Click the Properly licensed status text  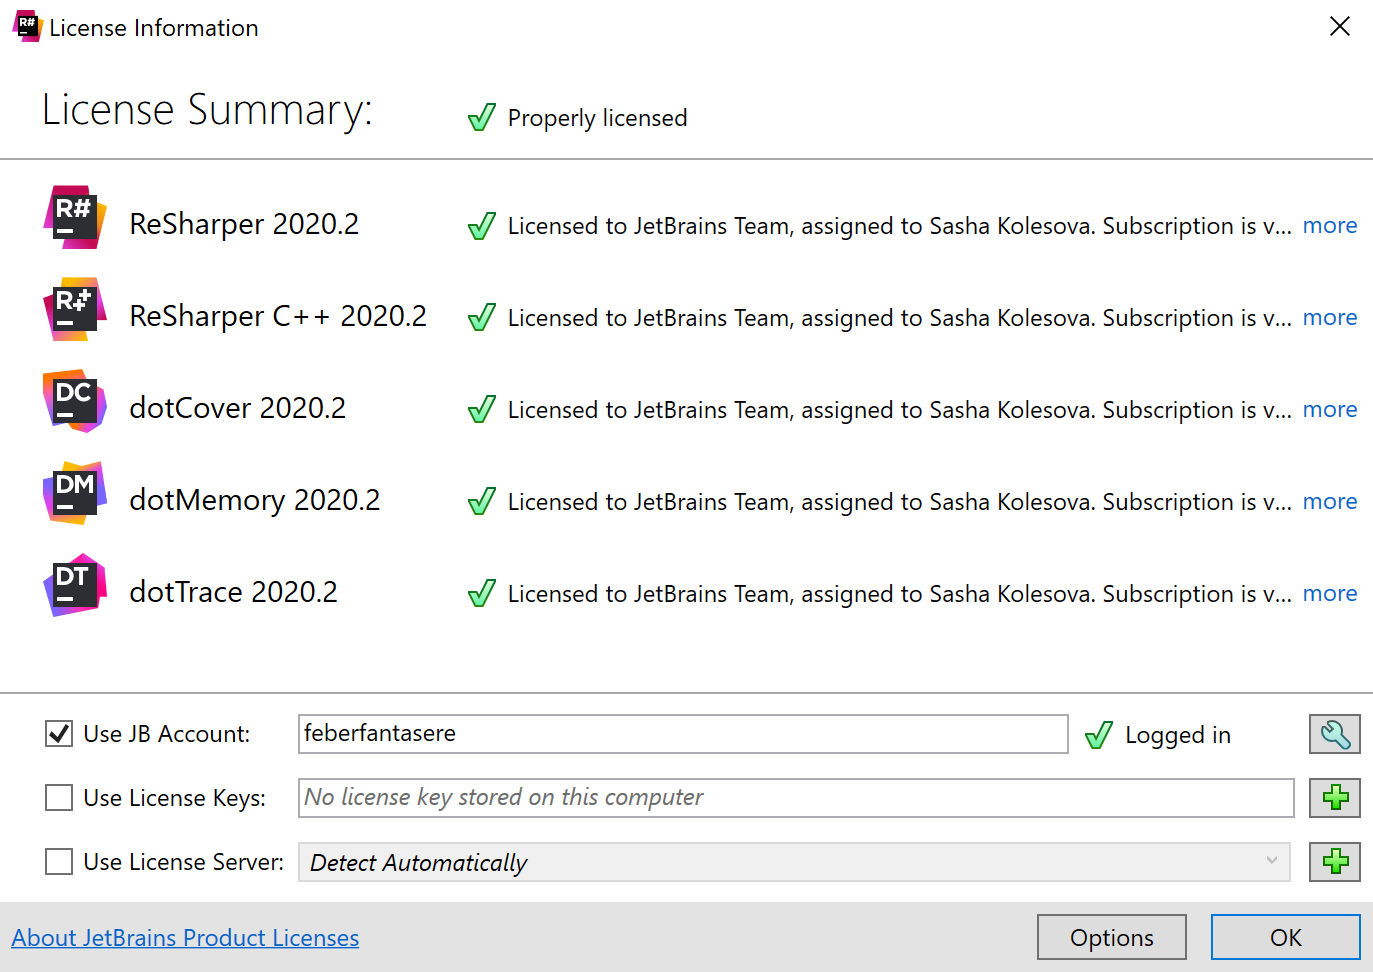click(597, 118)
